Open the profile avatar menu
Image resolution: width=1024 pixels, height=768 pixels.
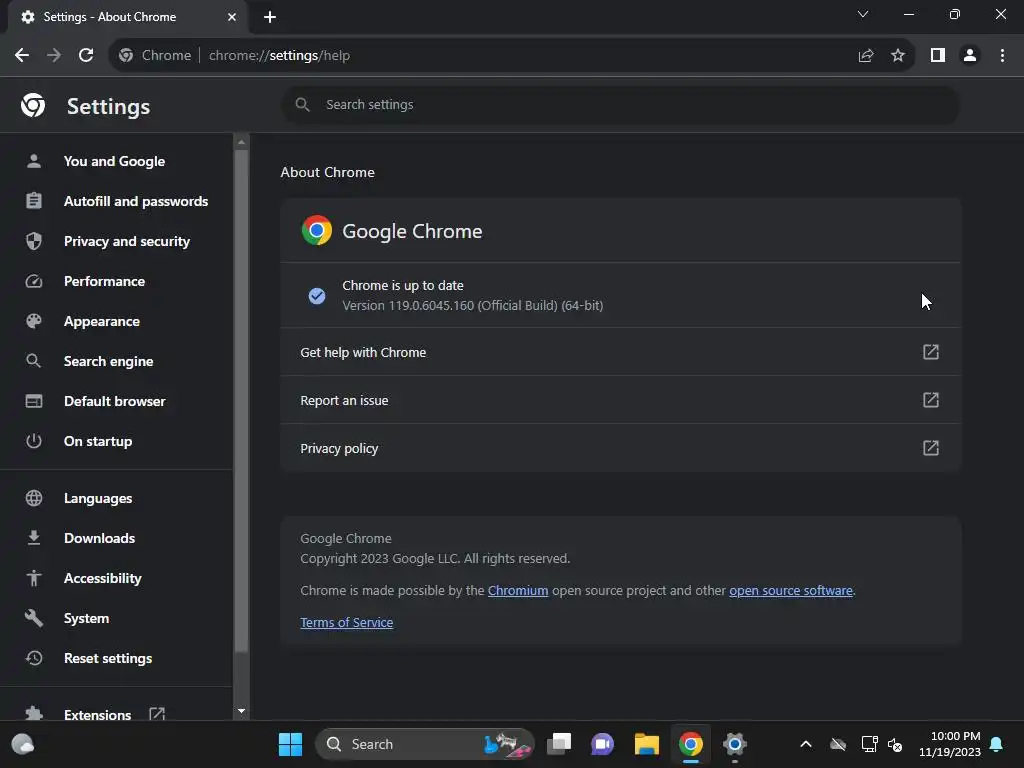coord(970,56)
